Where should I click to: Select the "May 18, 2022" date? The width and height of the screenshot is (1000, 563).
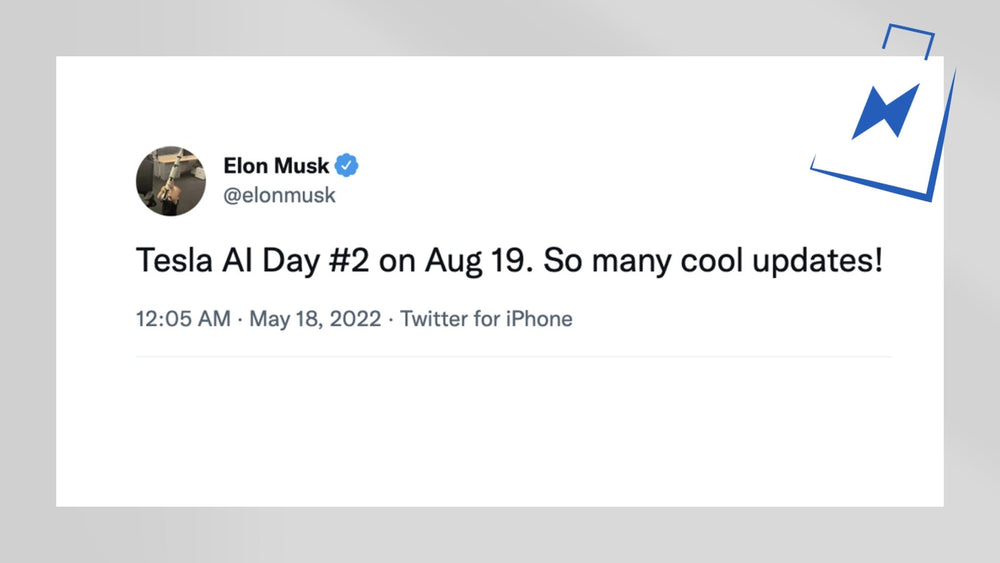click(x=315, y=320)
